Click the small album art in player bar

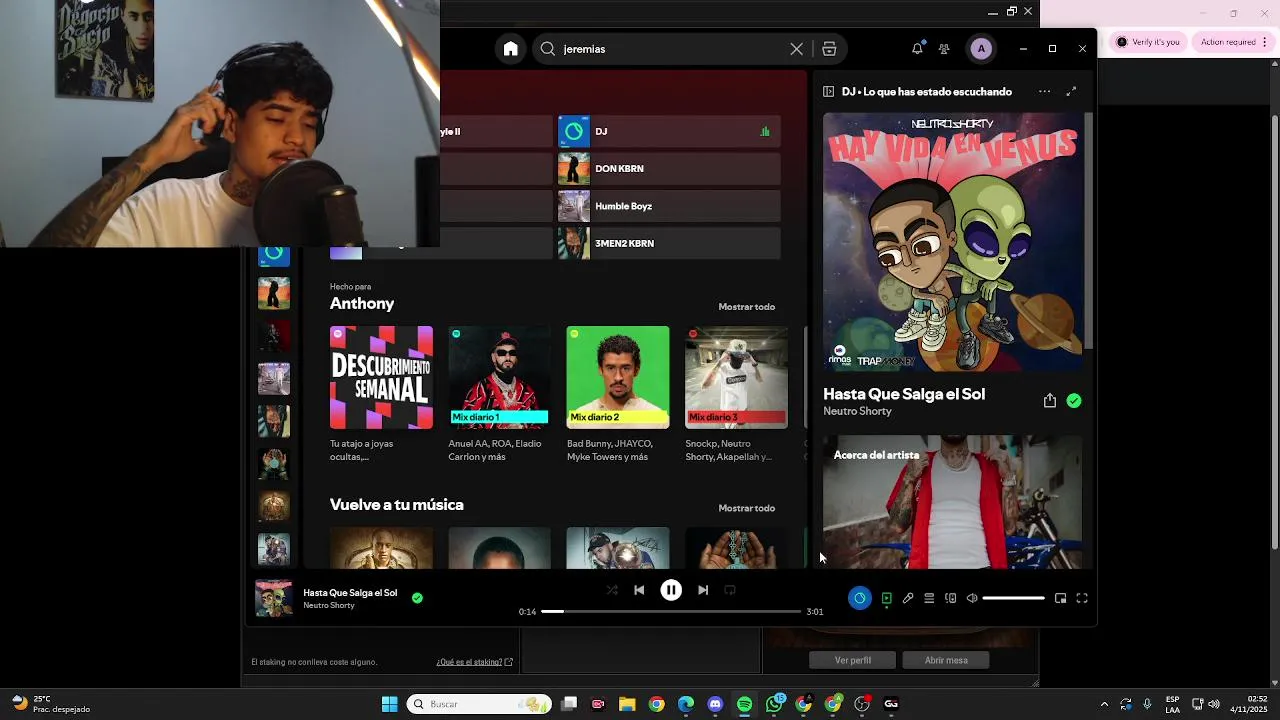click(x=274, y=598)
